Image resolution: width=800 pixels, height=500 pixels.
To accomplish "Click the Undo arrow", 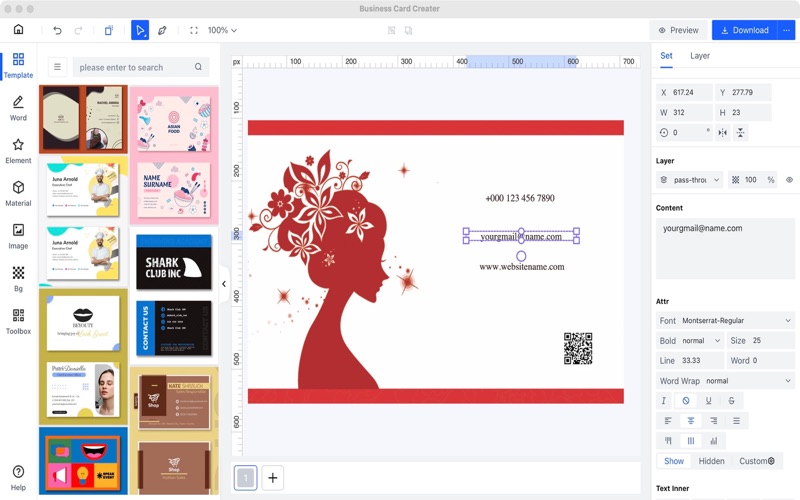I will (57, 30).
